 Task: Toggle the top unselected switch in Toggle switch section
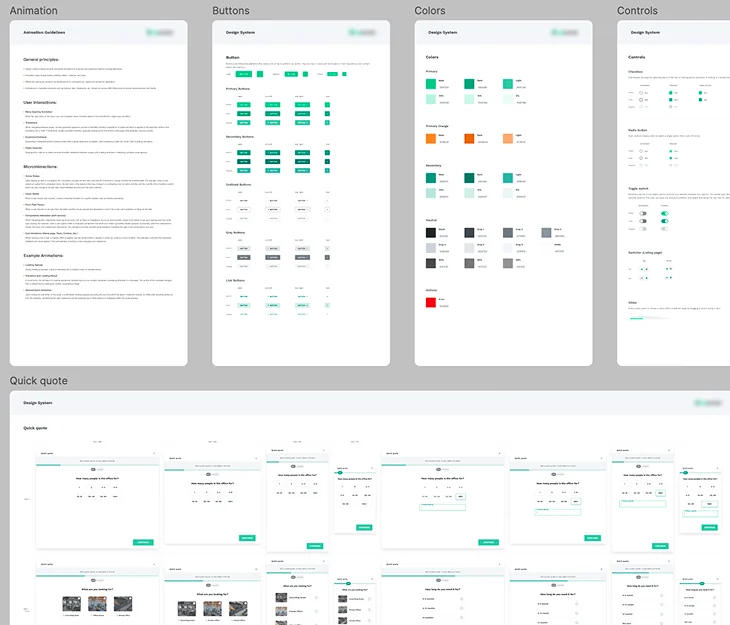coord(643,214)
